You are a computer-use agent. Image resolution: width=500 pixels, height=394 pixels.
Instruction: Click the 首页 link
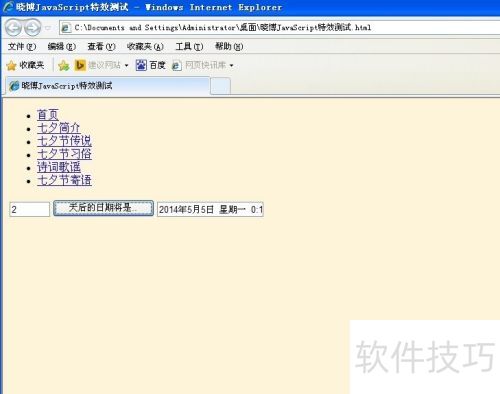point(48,115)
